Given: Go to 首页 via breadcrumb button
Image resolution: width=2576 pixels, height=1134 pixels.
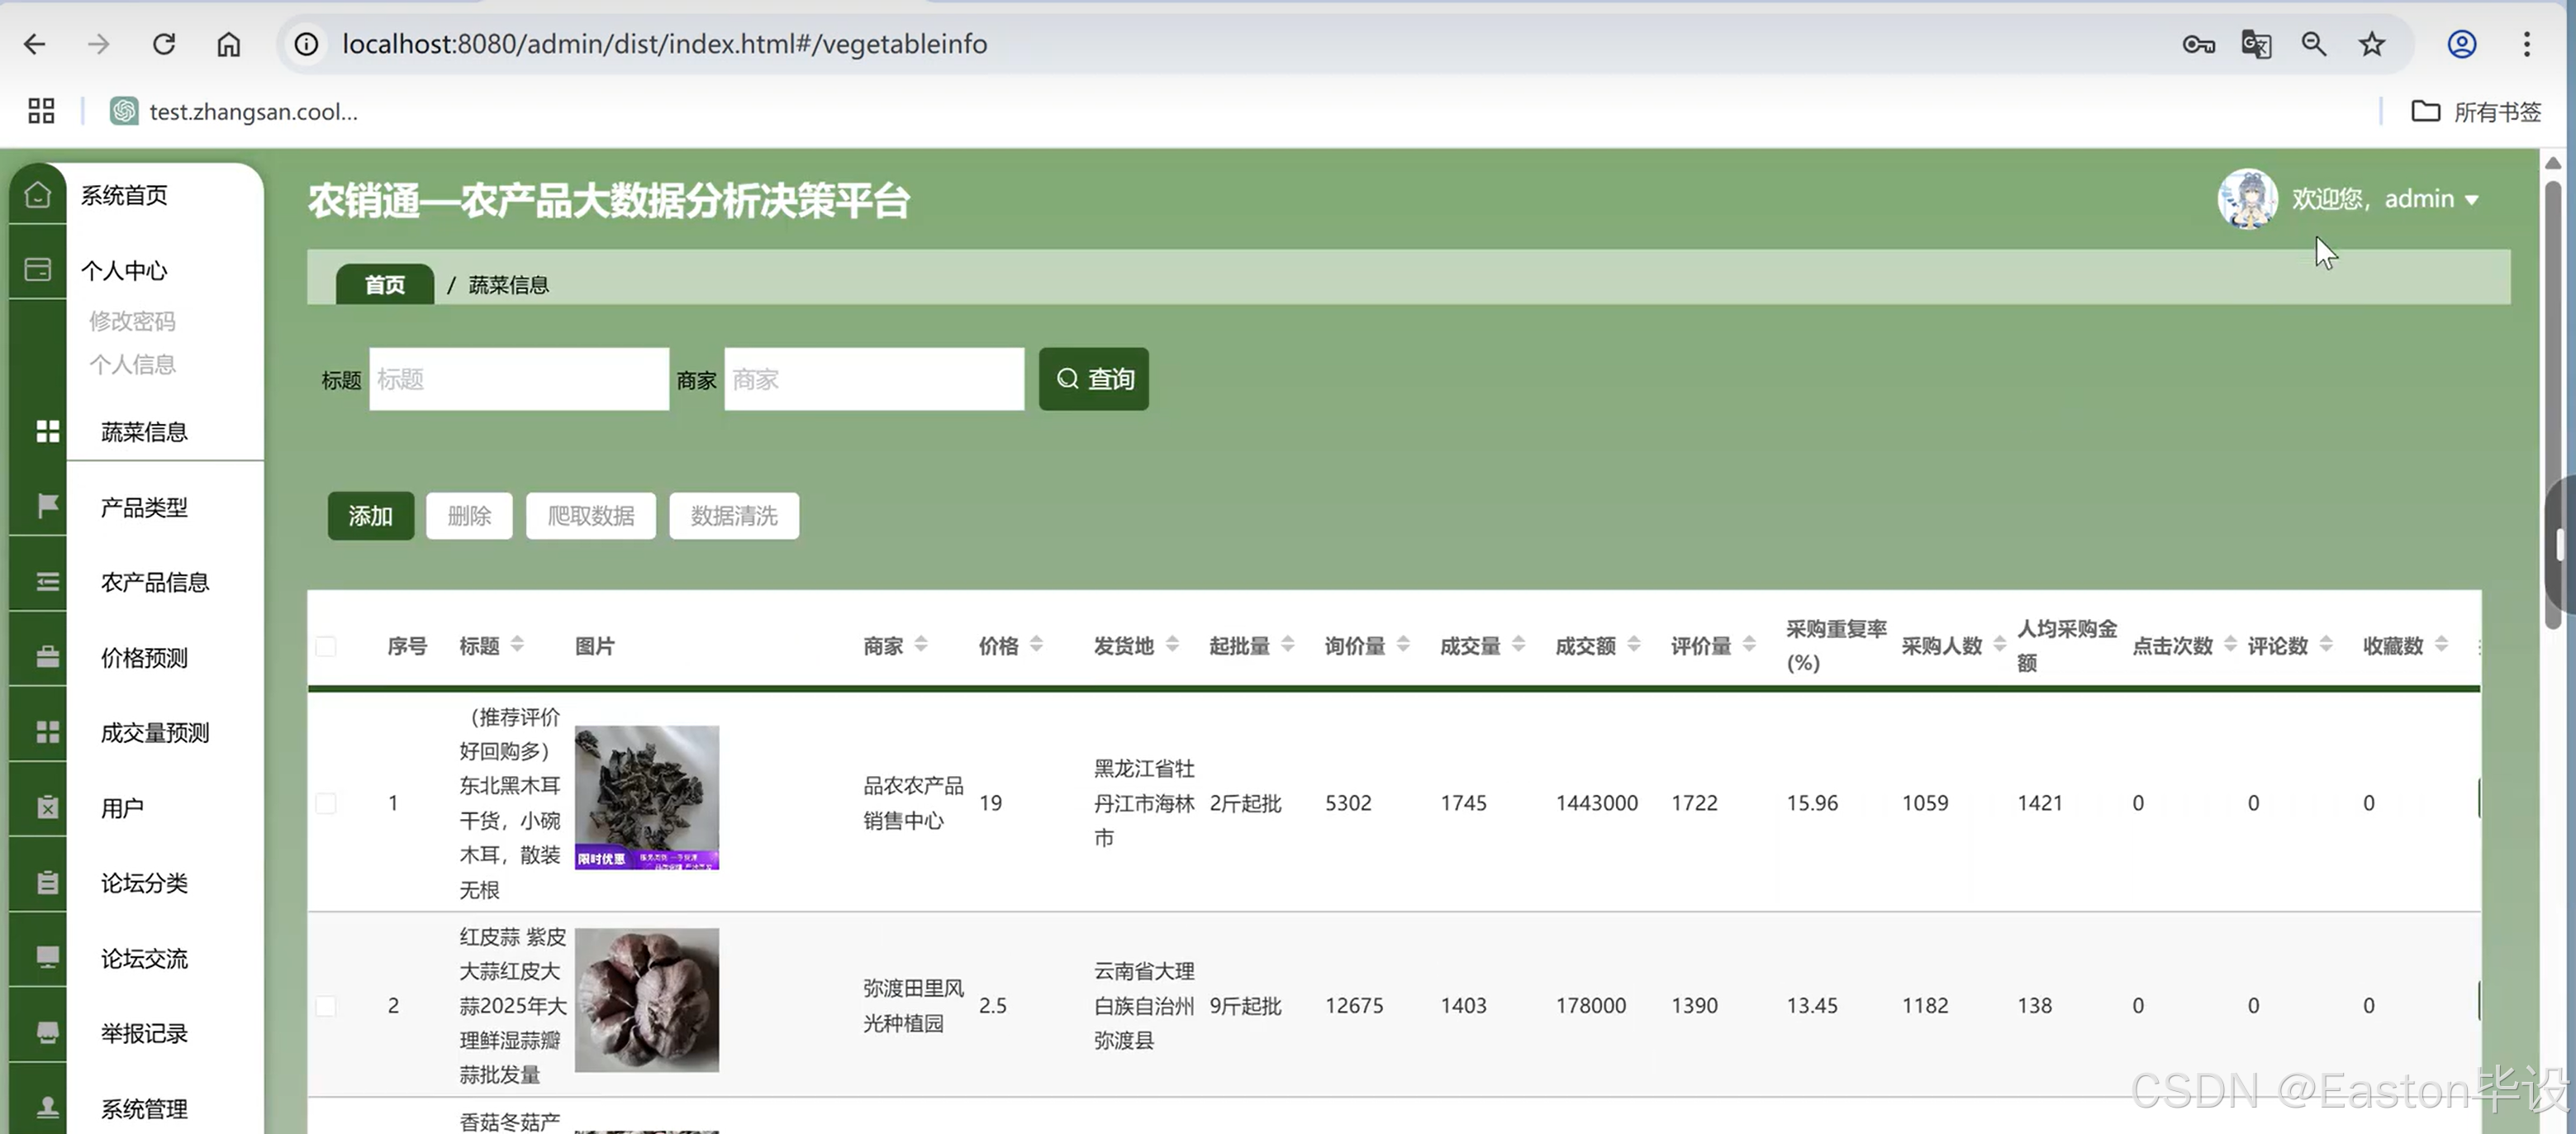Looking at the screenshot, I should (385, 284).
